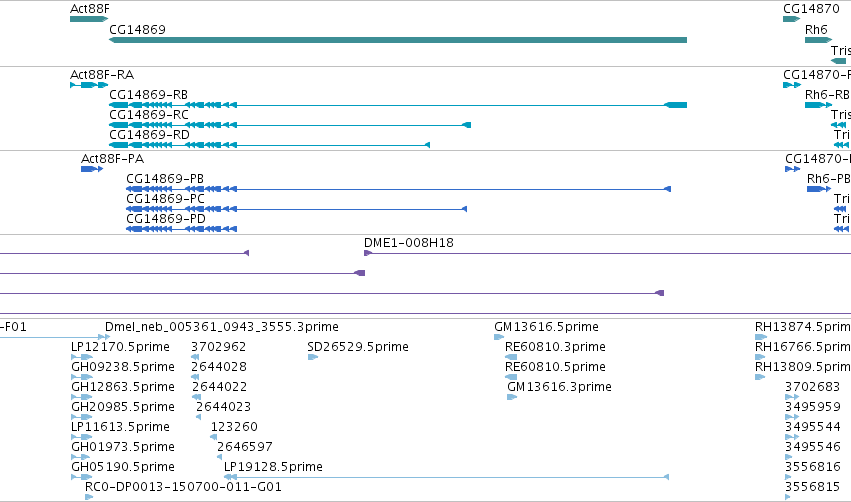This screenshot has height=502, width=851.
Task: Choose transcript CG14869-RD
Action: click(149, 134)
